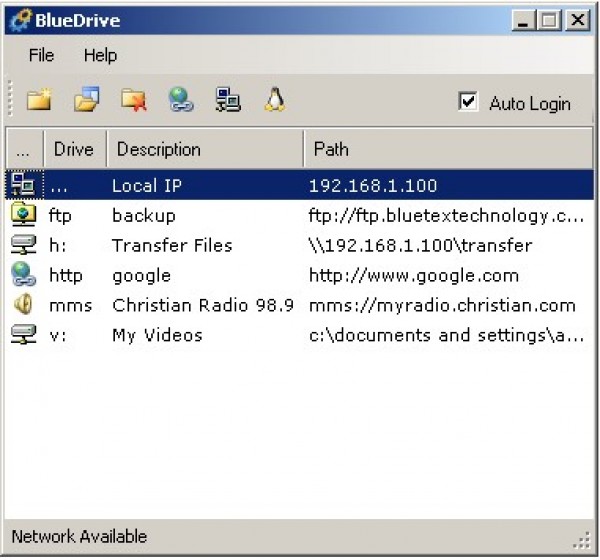
Task: Click the BlueDrive title bar app icon
Action: (20, 20)
